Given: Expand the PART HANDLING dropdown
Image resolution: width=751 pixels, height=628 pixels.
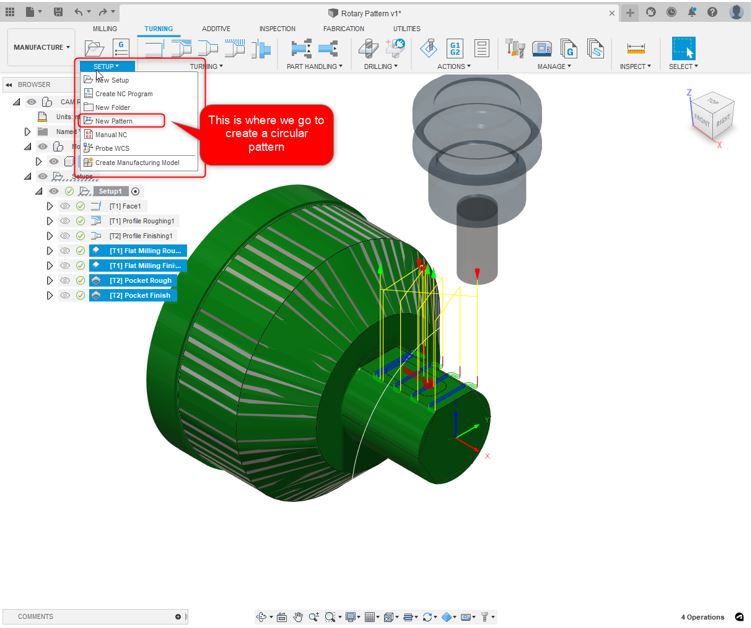Looking at the screenshot, I should [x=314, y=67].
